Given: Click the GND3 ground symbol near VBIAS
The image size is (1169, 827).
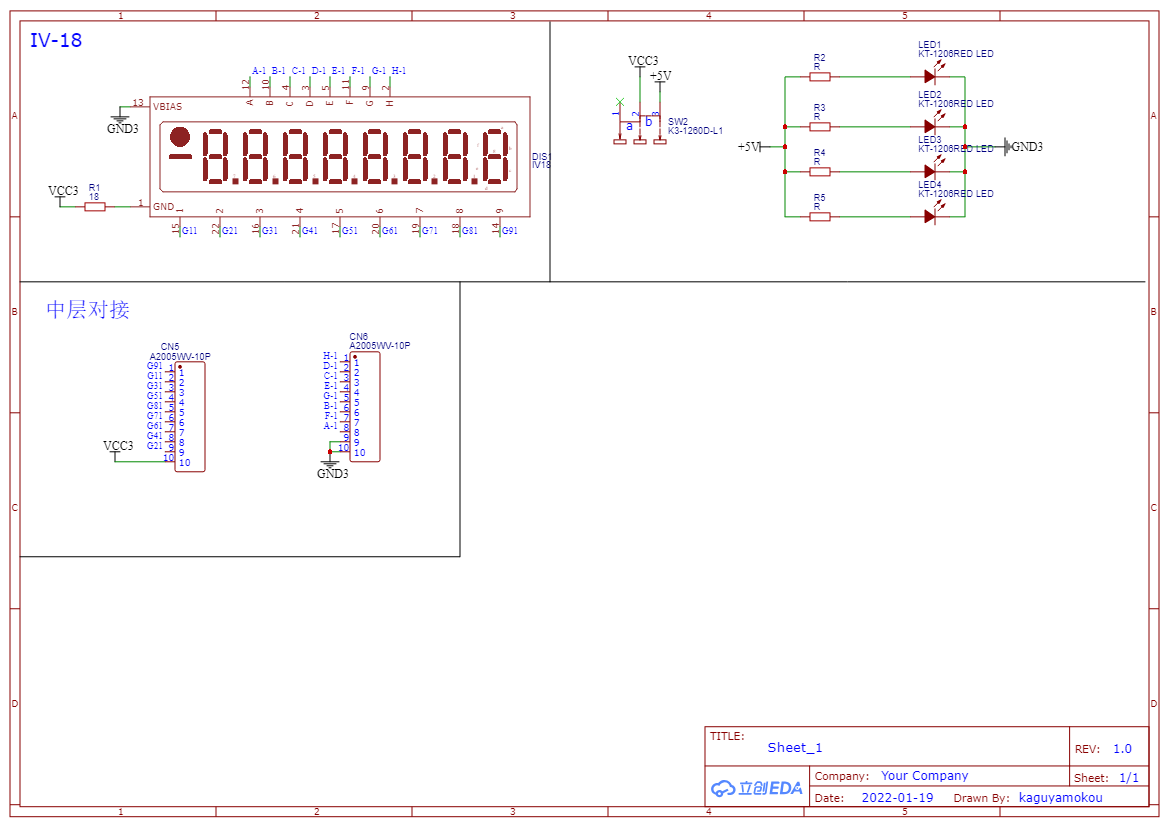Looking at the screenshot, I should 121,118.
